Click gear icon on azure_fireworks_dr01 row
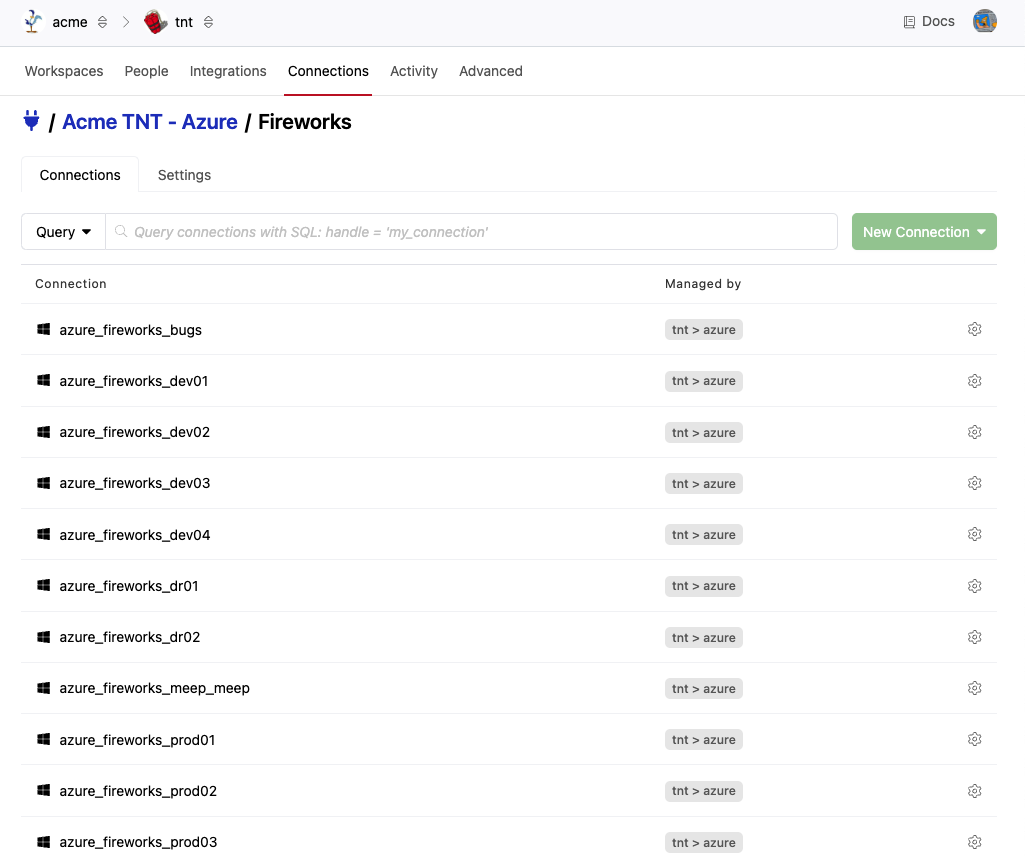Viewport: 1025px width, 857px height. [x=974, y=586]
